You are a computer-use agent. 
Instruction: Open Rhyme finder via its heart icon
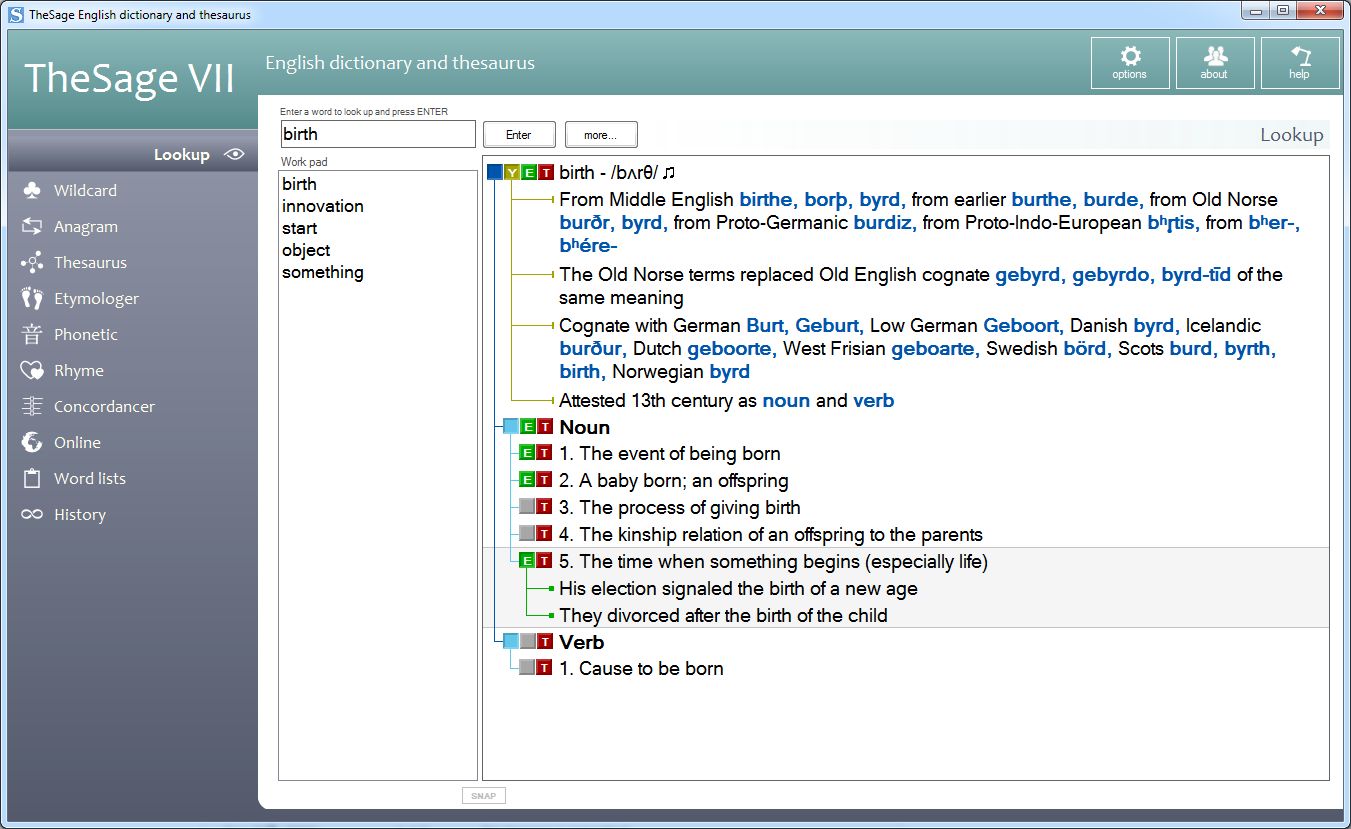(x=32, y=370)
